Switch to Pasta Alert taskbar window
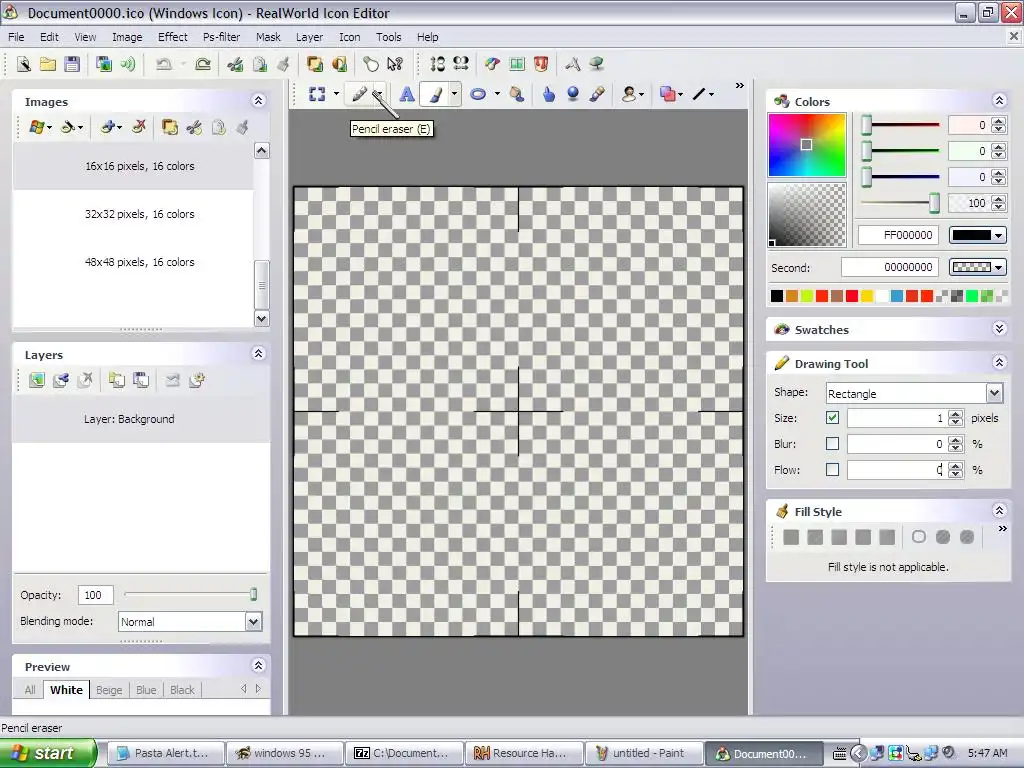The height and width of the screenshot is (768, 1024). click(166, 753)
